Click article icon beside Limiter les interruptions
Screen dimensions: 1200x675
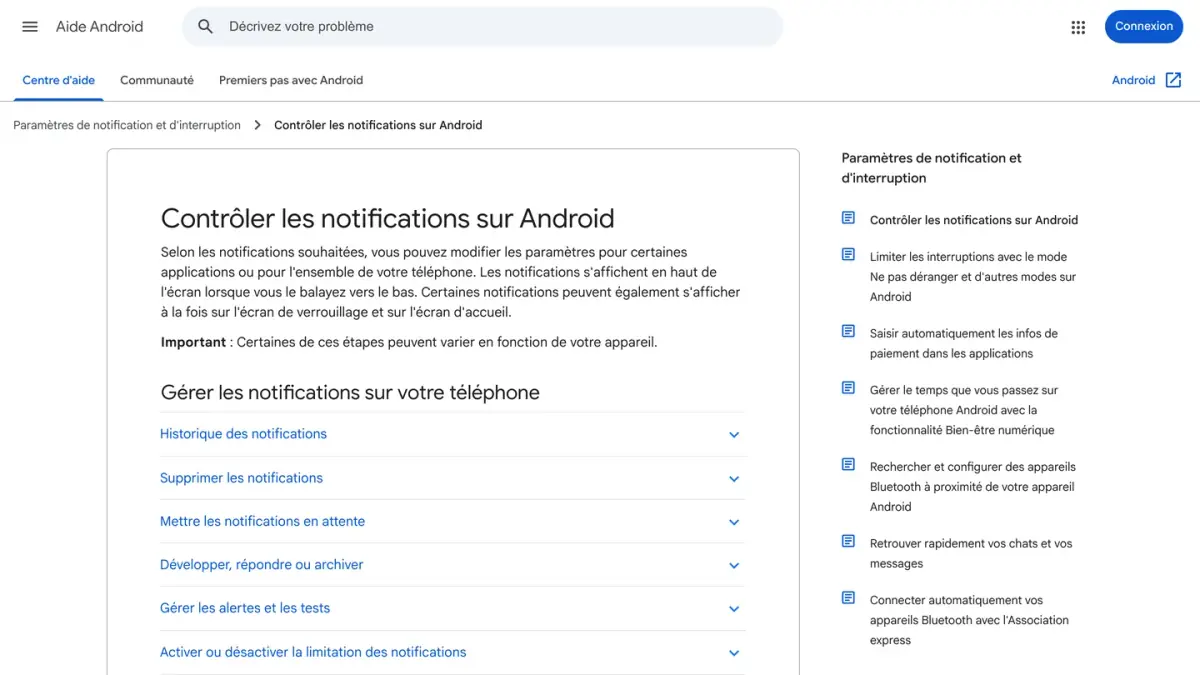click(x=848, y=255)
